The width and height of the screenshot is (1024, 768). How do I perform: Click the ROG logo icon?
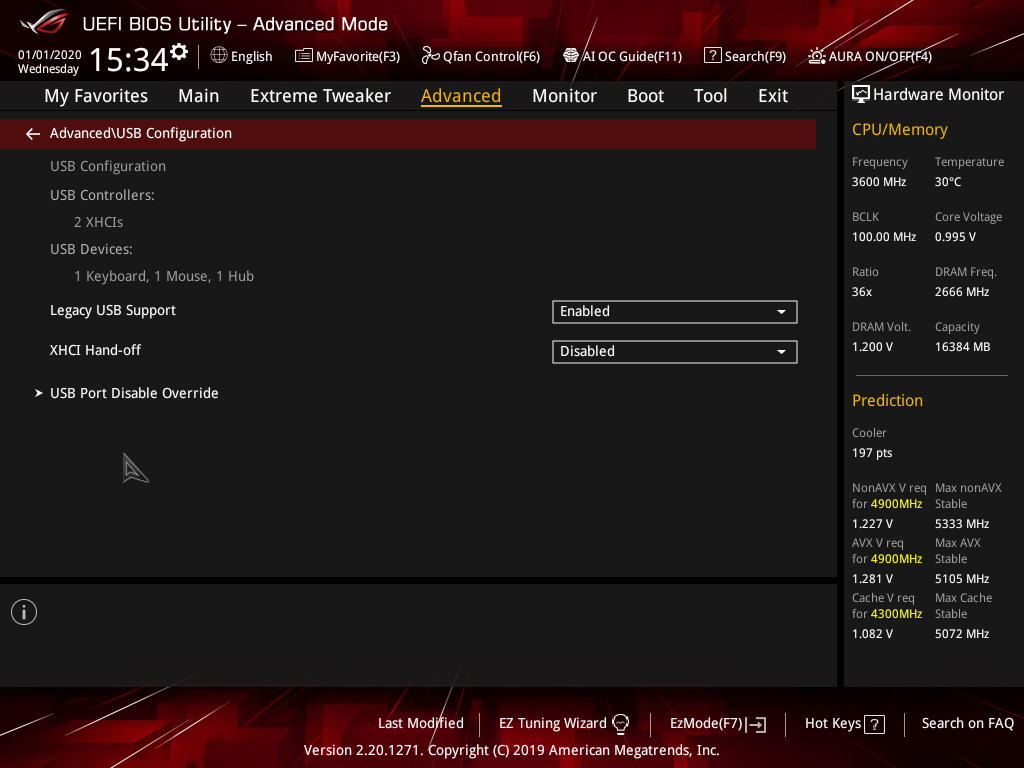click(x=43, y=22)
